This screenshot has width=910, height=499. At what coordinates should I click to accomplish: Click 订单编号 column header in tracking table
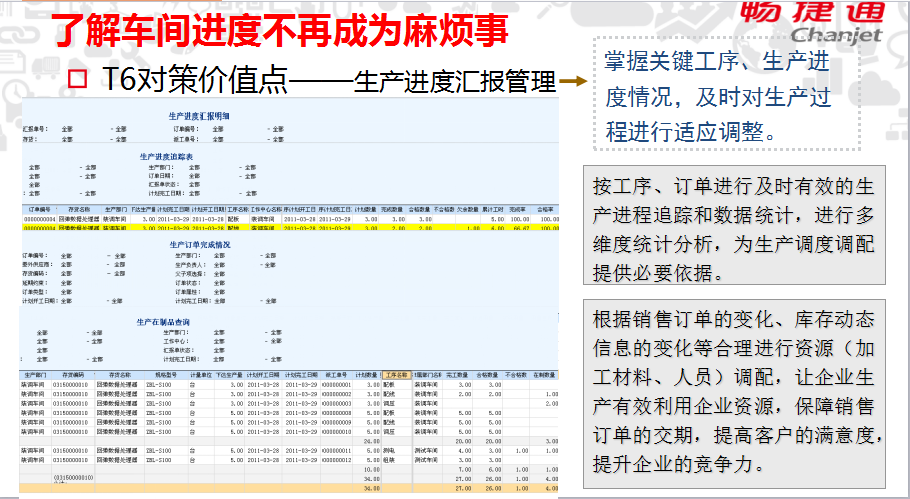[39, 209]
